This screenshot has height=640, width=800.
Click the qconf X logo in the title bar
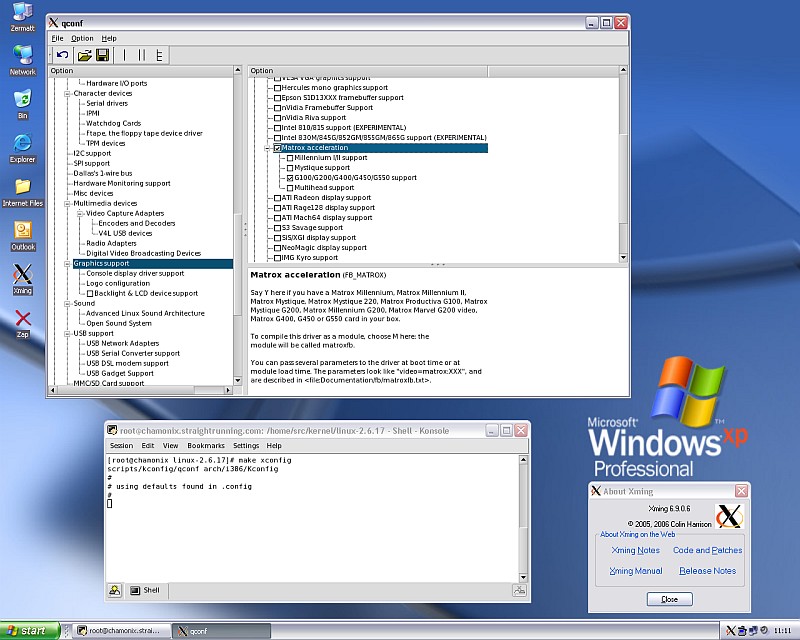(53, 22)
